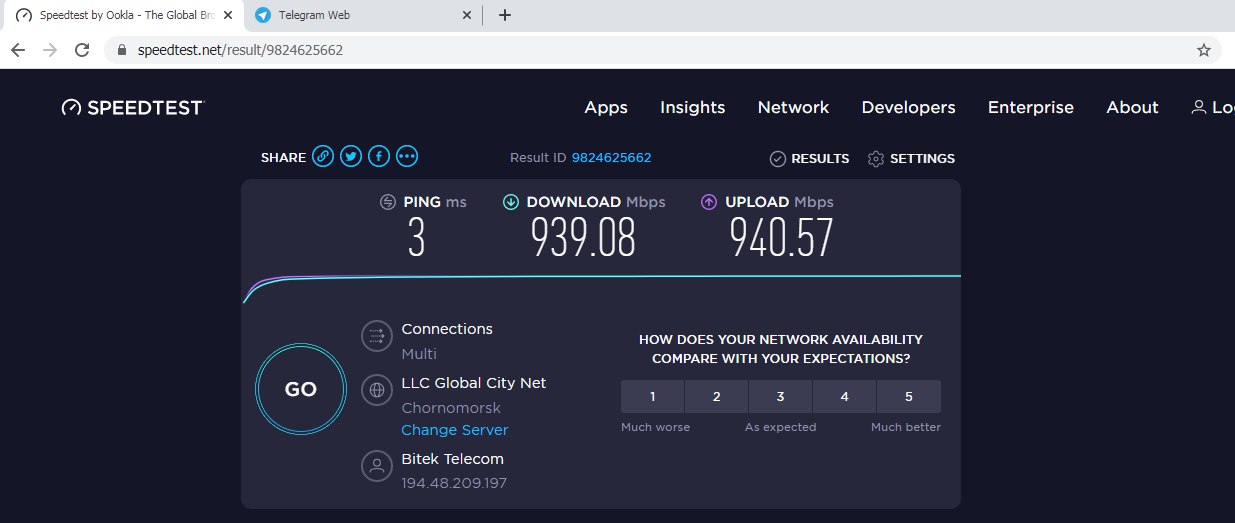The height and width of the screenshot is (523, 1235).
Task: Open the About menu
Action: tap(1132, 107)
